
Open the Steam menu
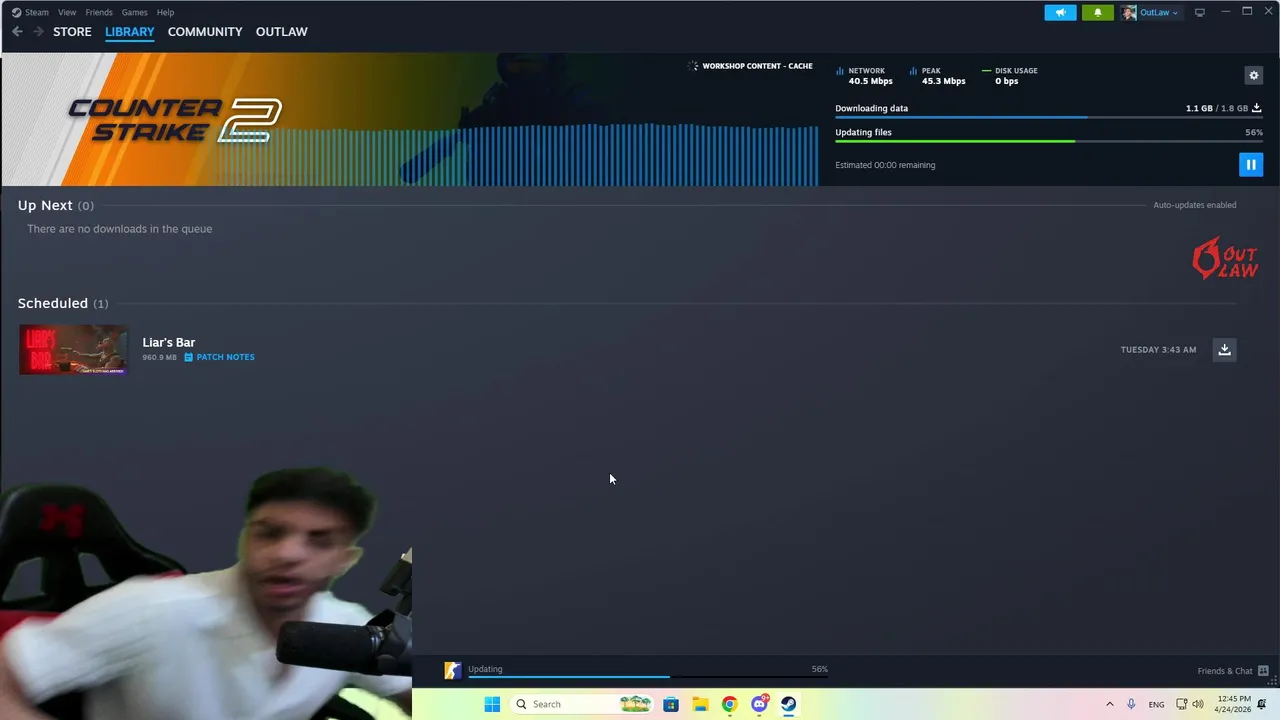tap(29, 12)
